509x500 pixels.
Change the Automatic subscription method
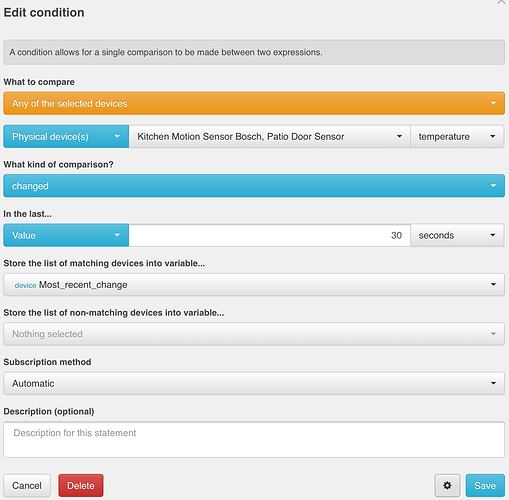tap(254, 383)
